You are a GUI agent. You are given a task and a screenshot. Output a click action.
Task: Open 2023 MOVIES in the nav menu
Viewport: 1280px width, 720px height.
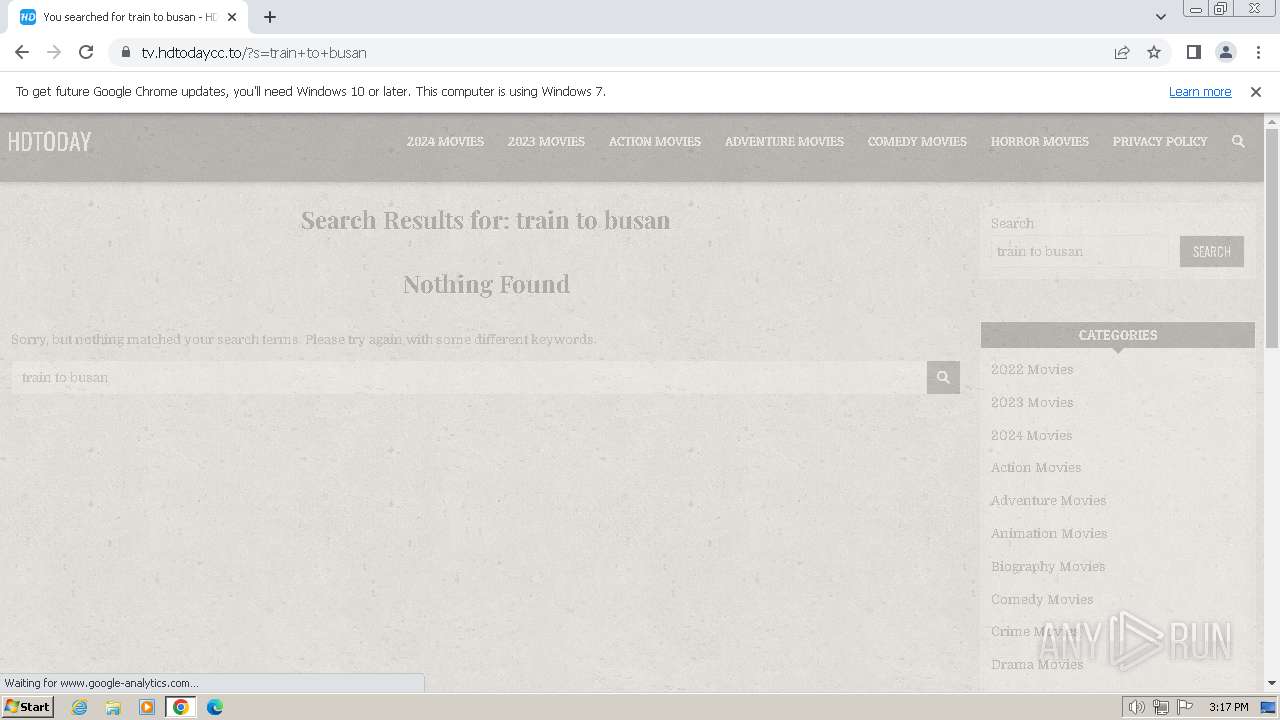[x=546, y=141]
